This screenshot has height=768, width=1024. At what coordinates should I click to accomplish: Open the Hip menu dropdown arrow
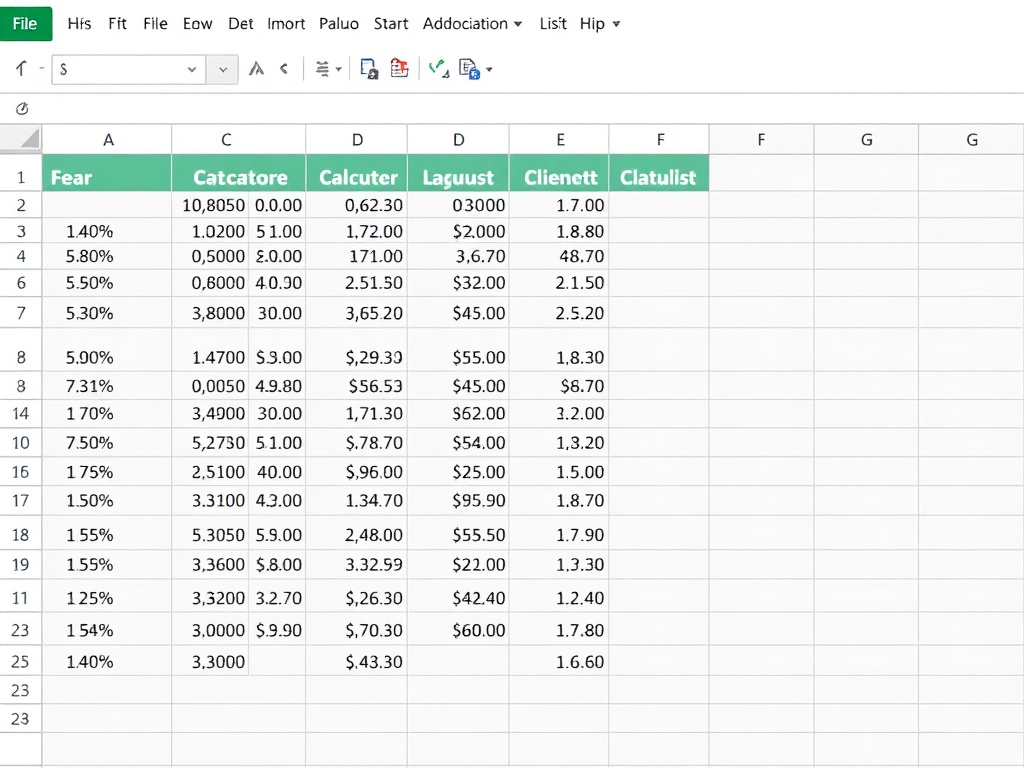click(615, 23)
